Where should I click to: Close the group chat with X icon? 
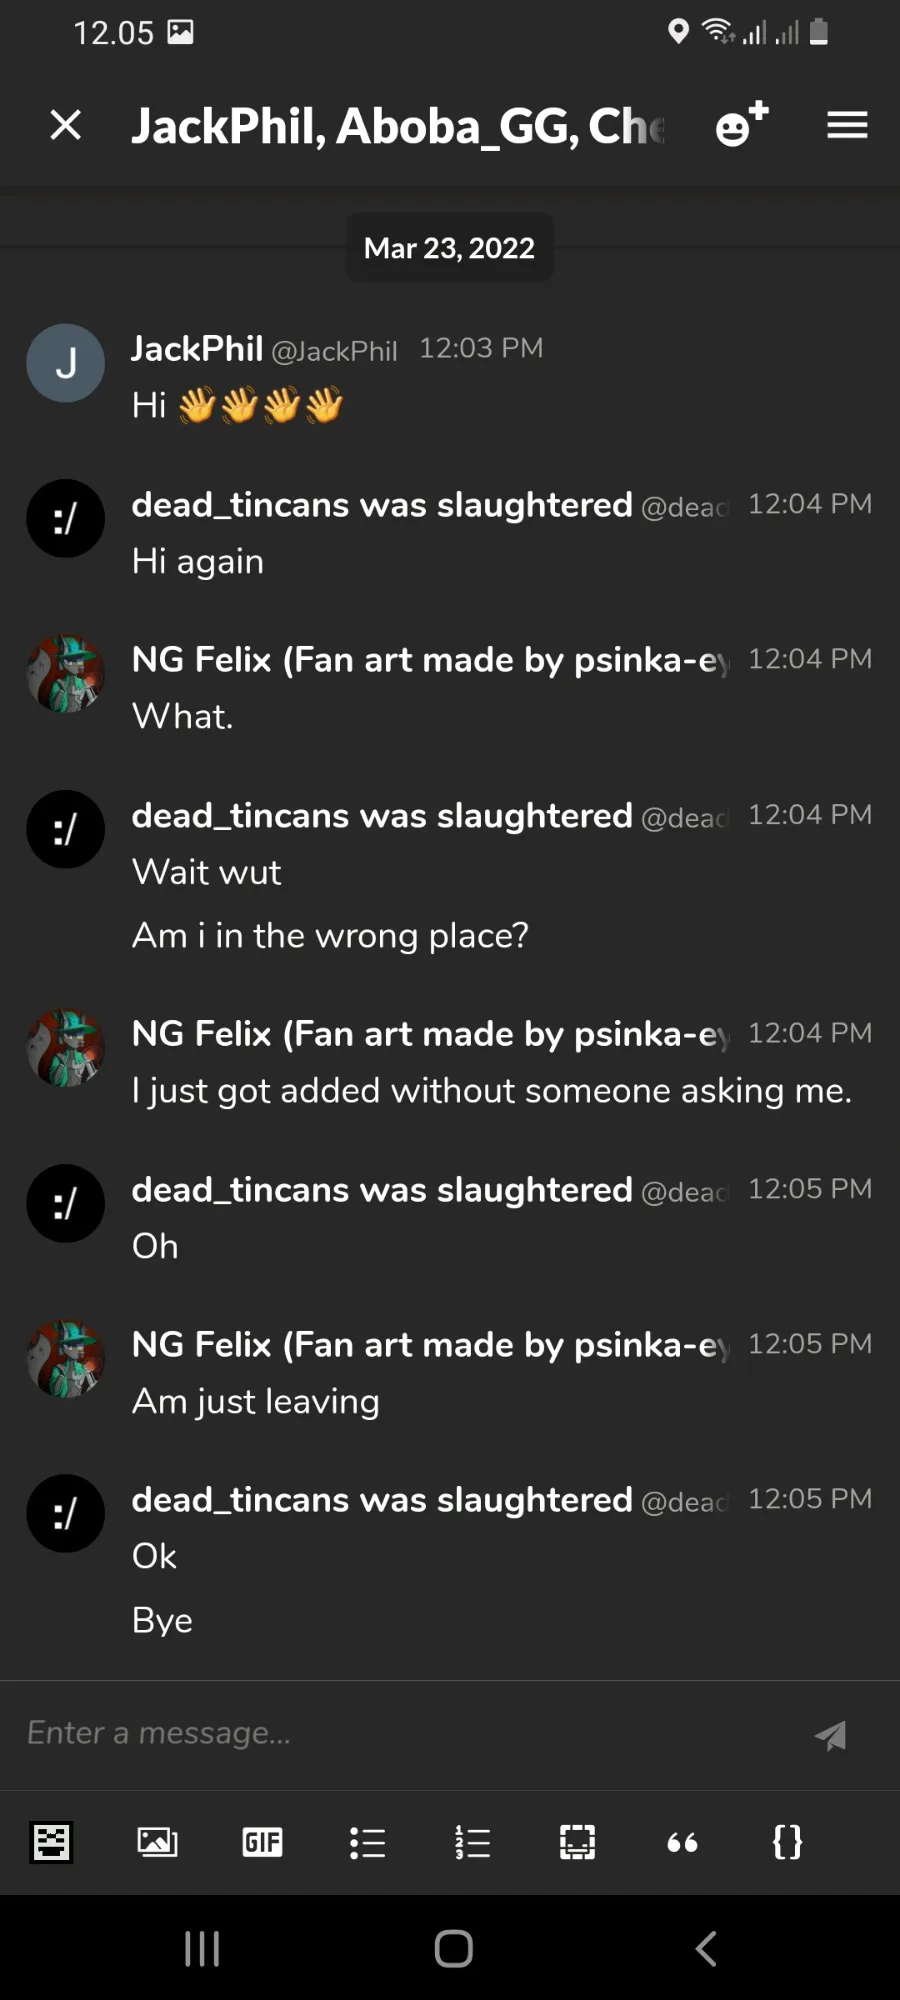click(66, 126)
